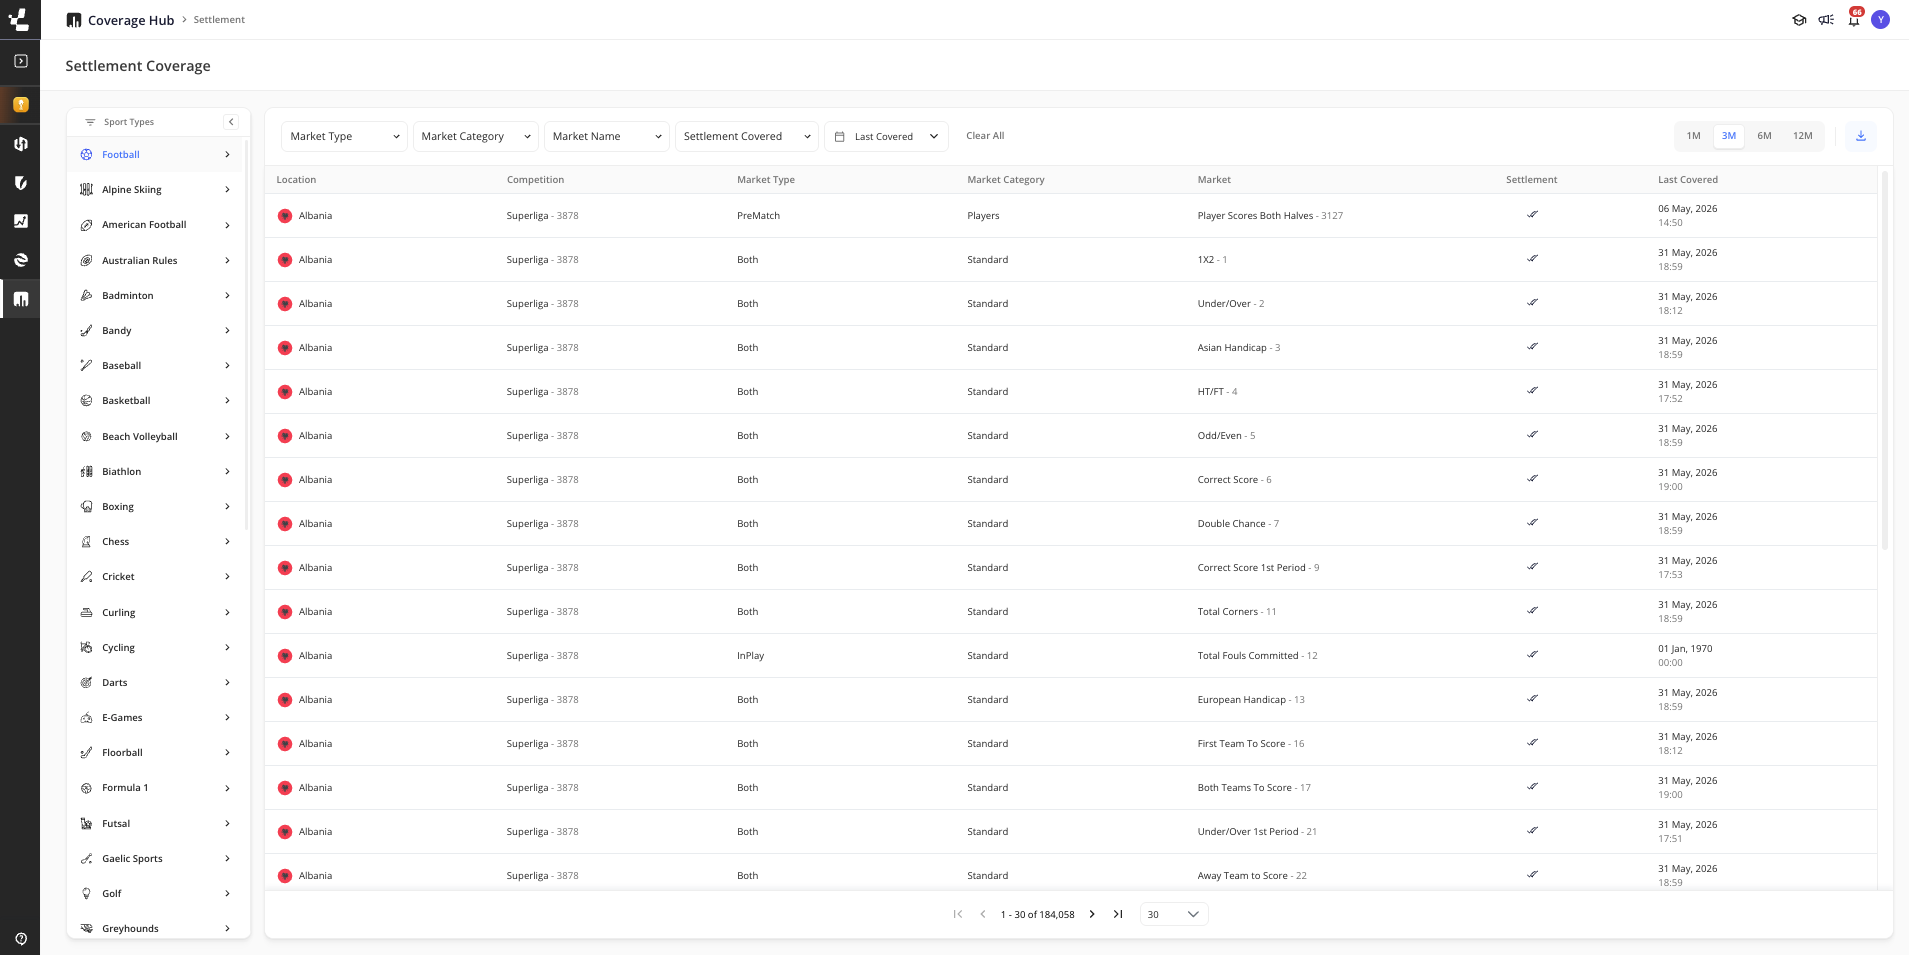The width and height of the screenshot is (1909, 955).
Task: Select the 1M time range
Action: coord(1693,136)
